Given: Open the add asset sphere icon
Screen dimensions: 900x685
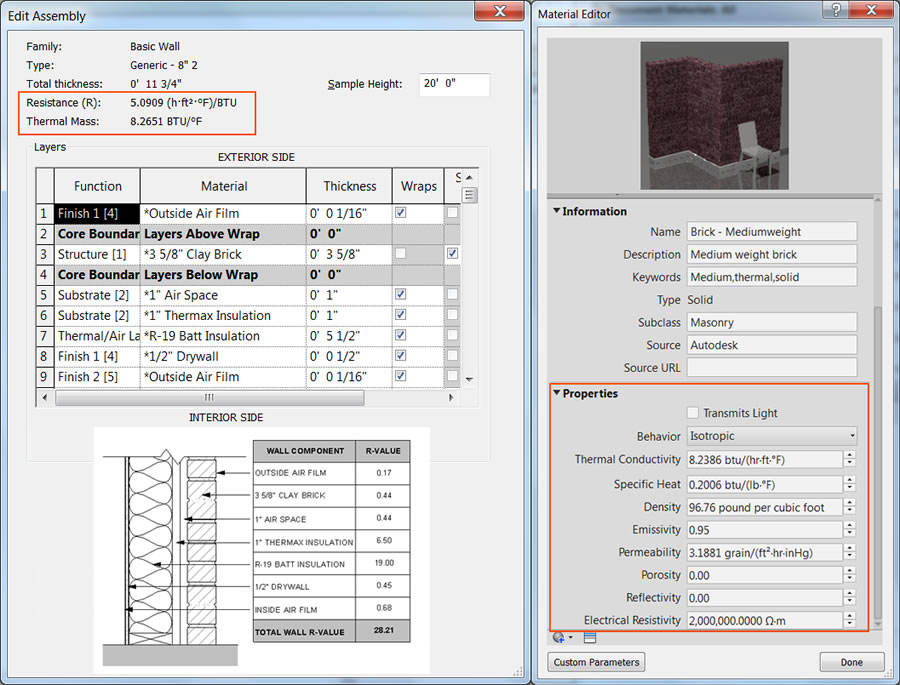Looking at the screenshot, I should pos(558,637).
